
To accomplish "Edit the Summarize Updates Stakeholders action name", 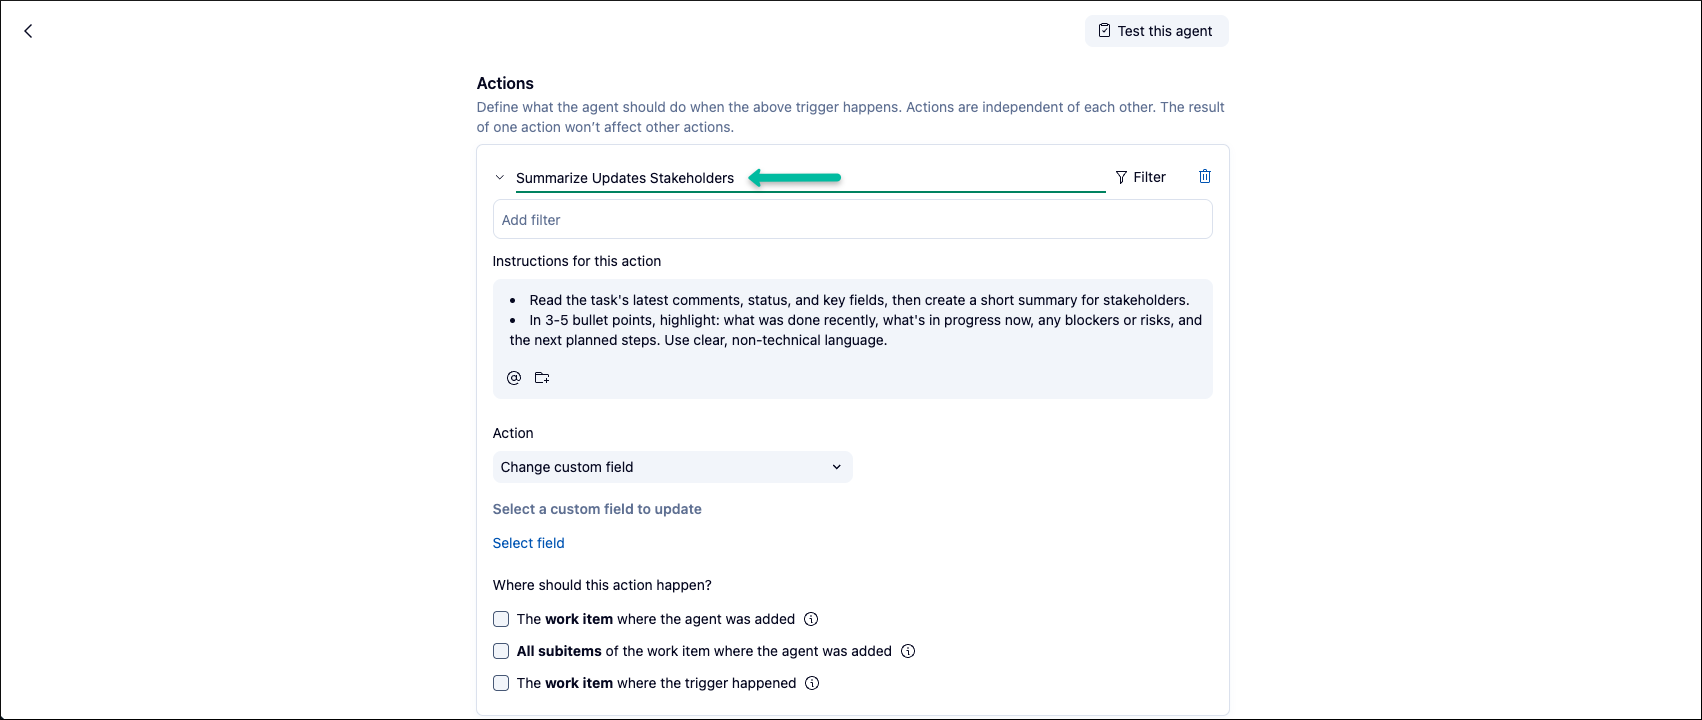I will (625, 178).
